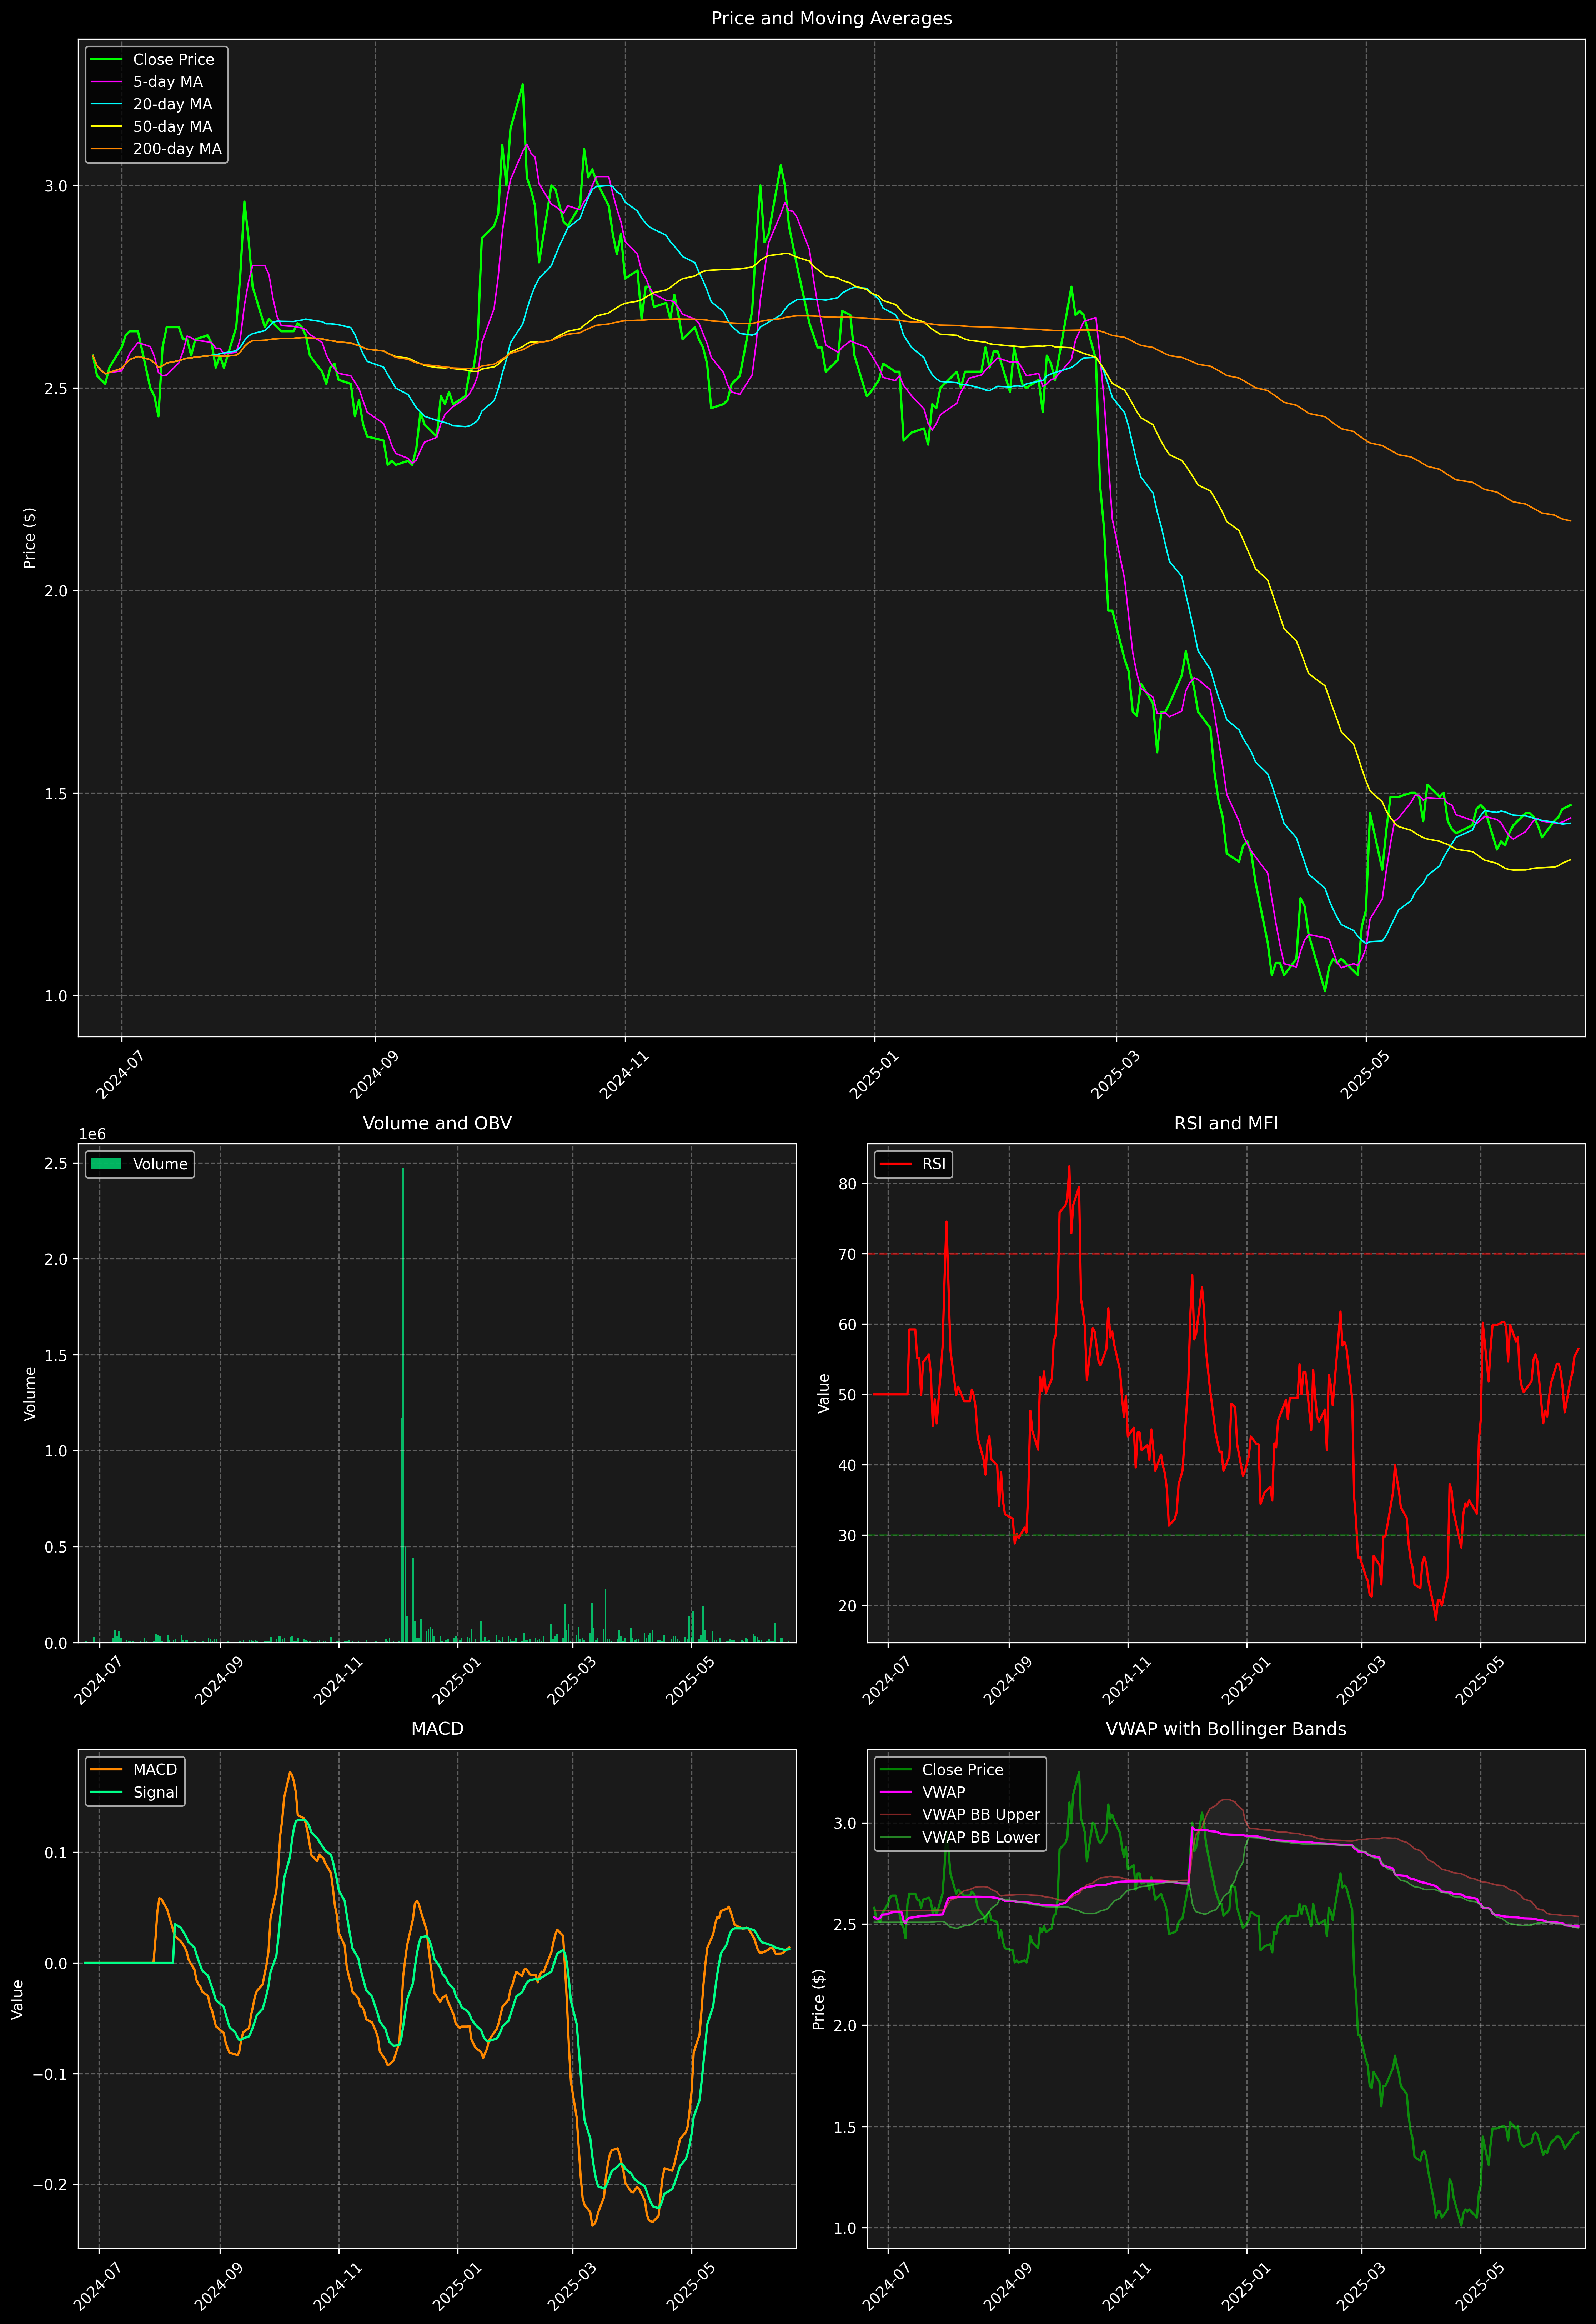1596x2324 pixels.
Task: Click the "1.0" y-axis tick on top chart
Action: [56, 996]
